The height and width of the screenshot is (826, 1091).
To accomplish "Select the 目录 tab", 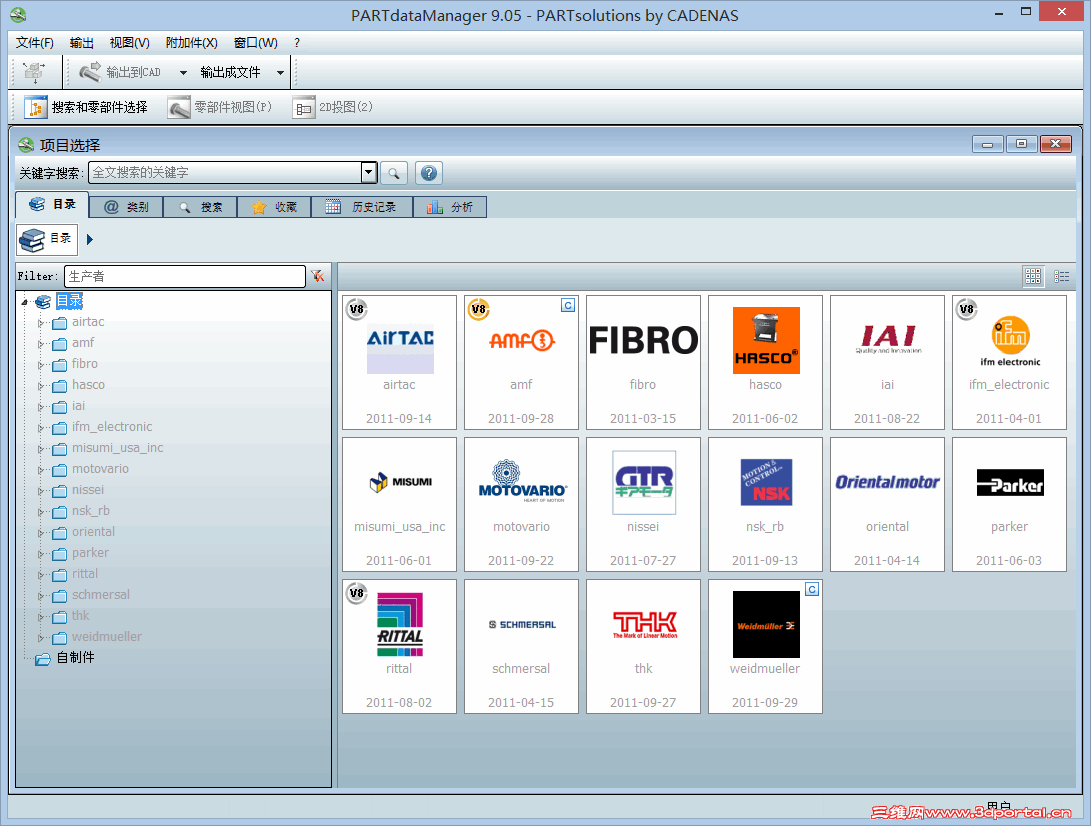I will click(52, 205).
